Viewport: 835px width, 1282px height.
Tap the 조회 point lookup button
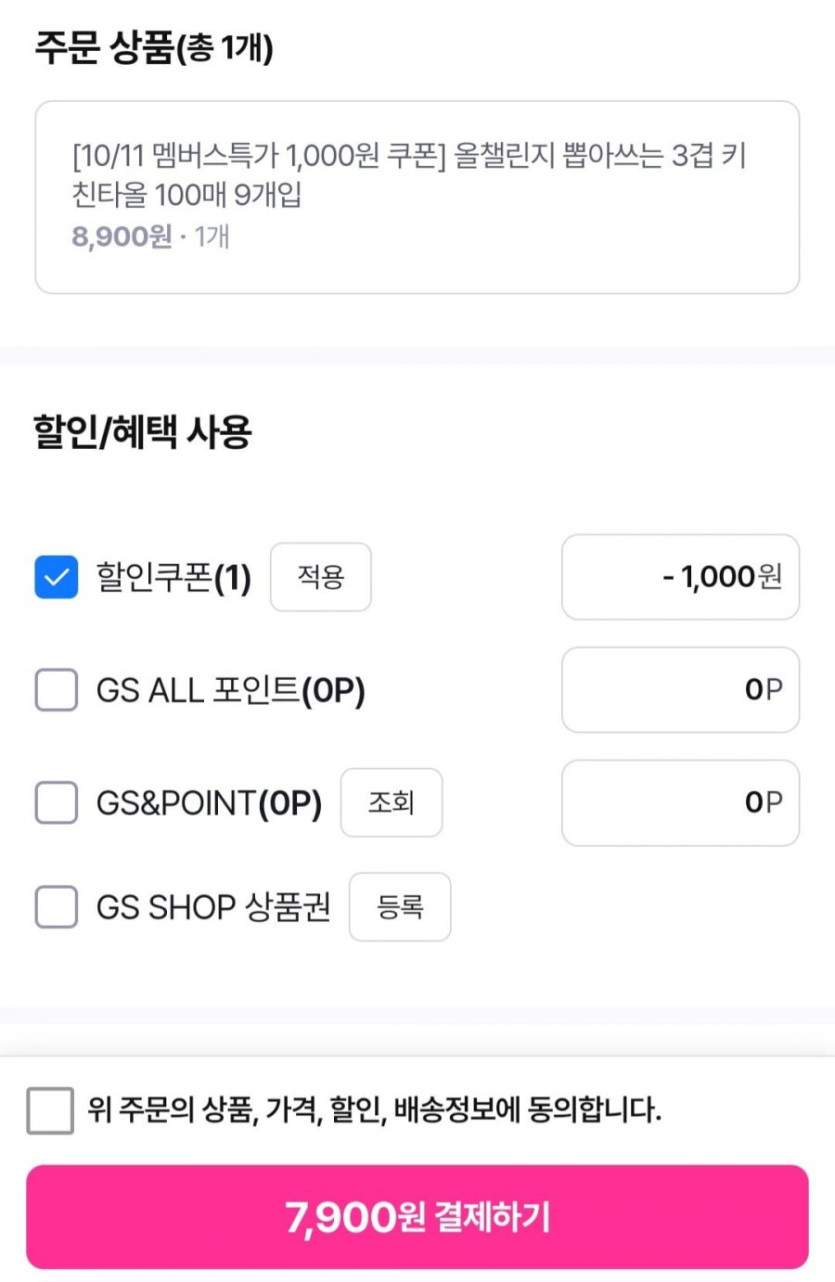[391, 803]
